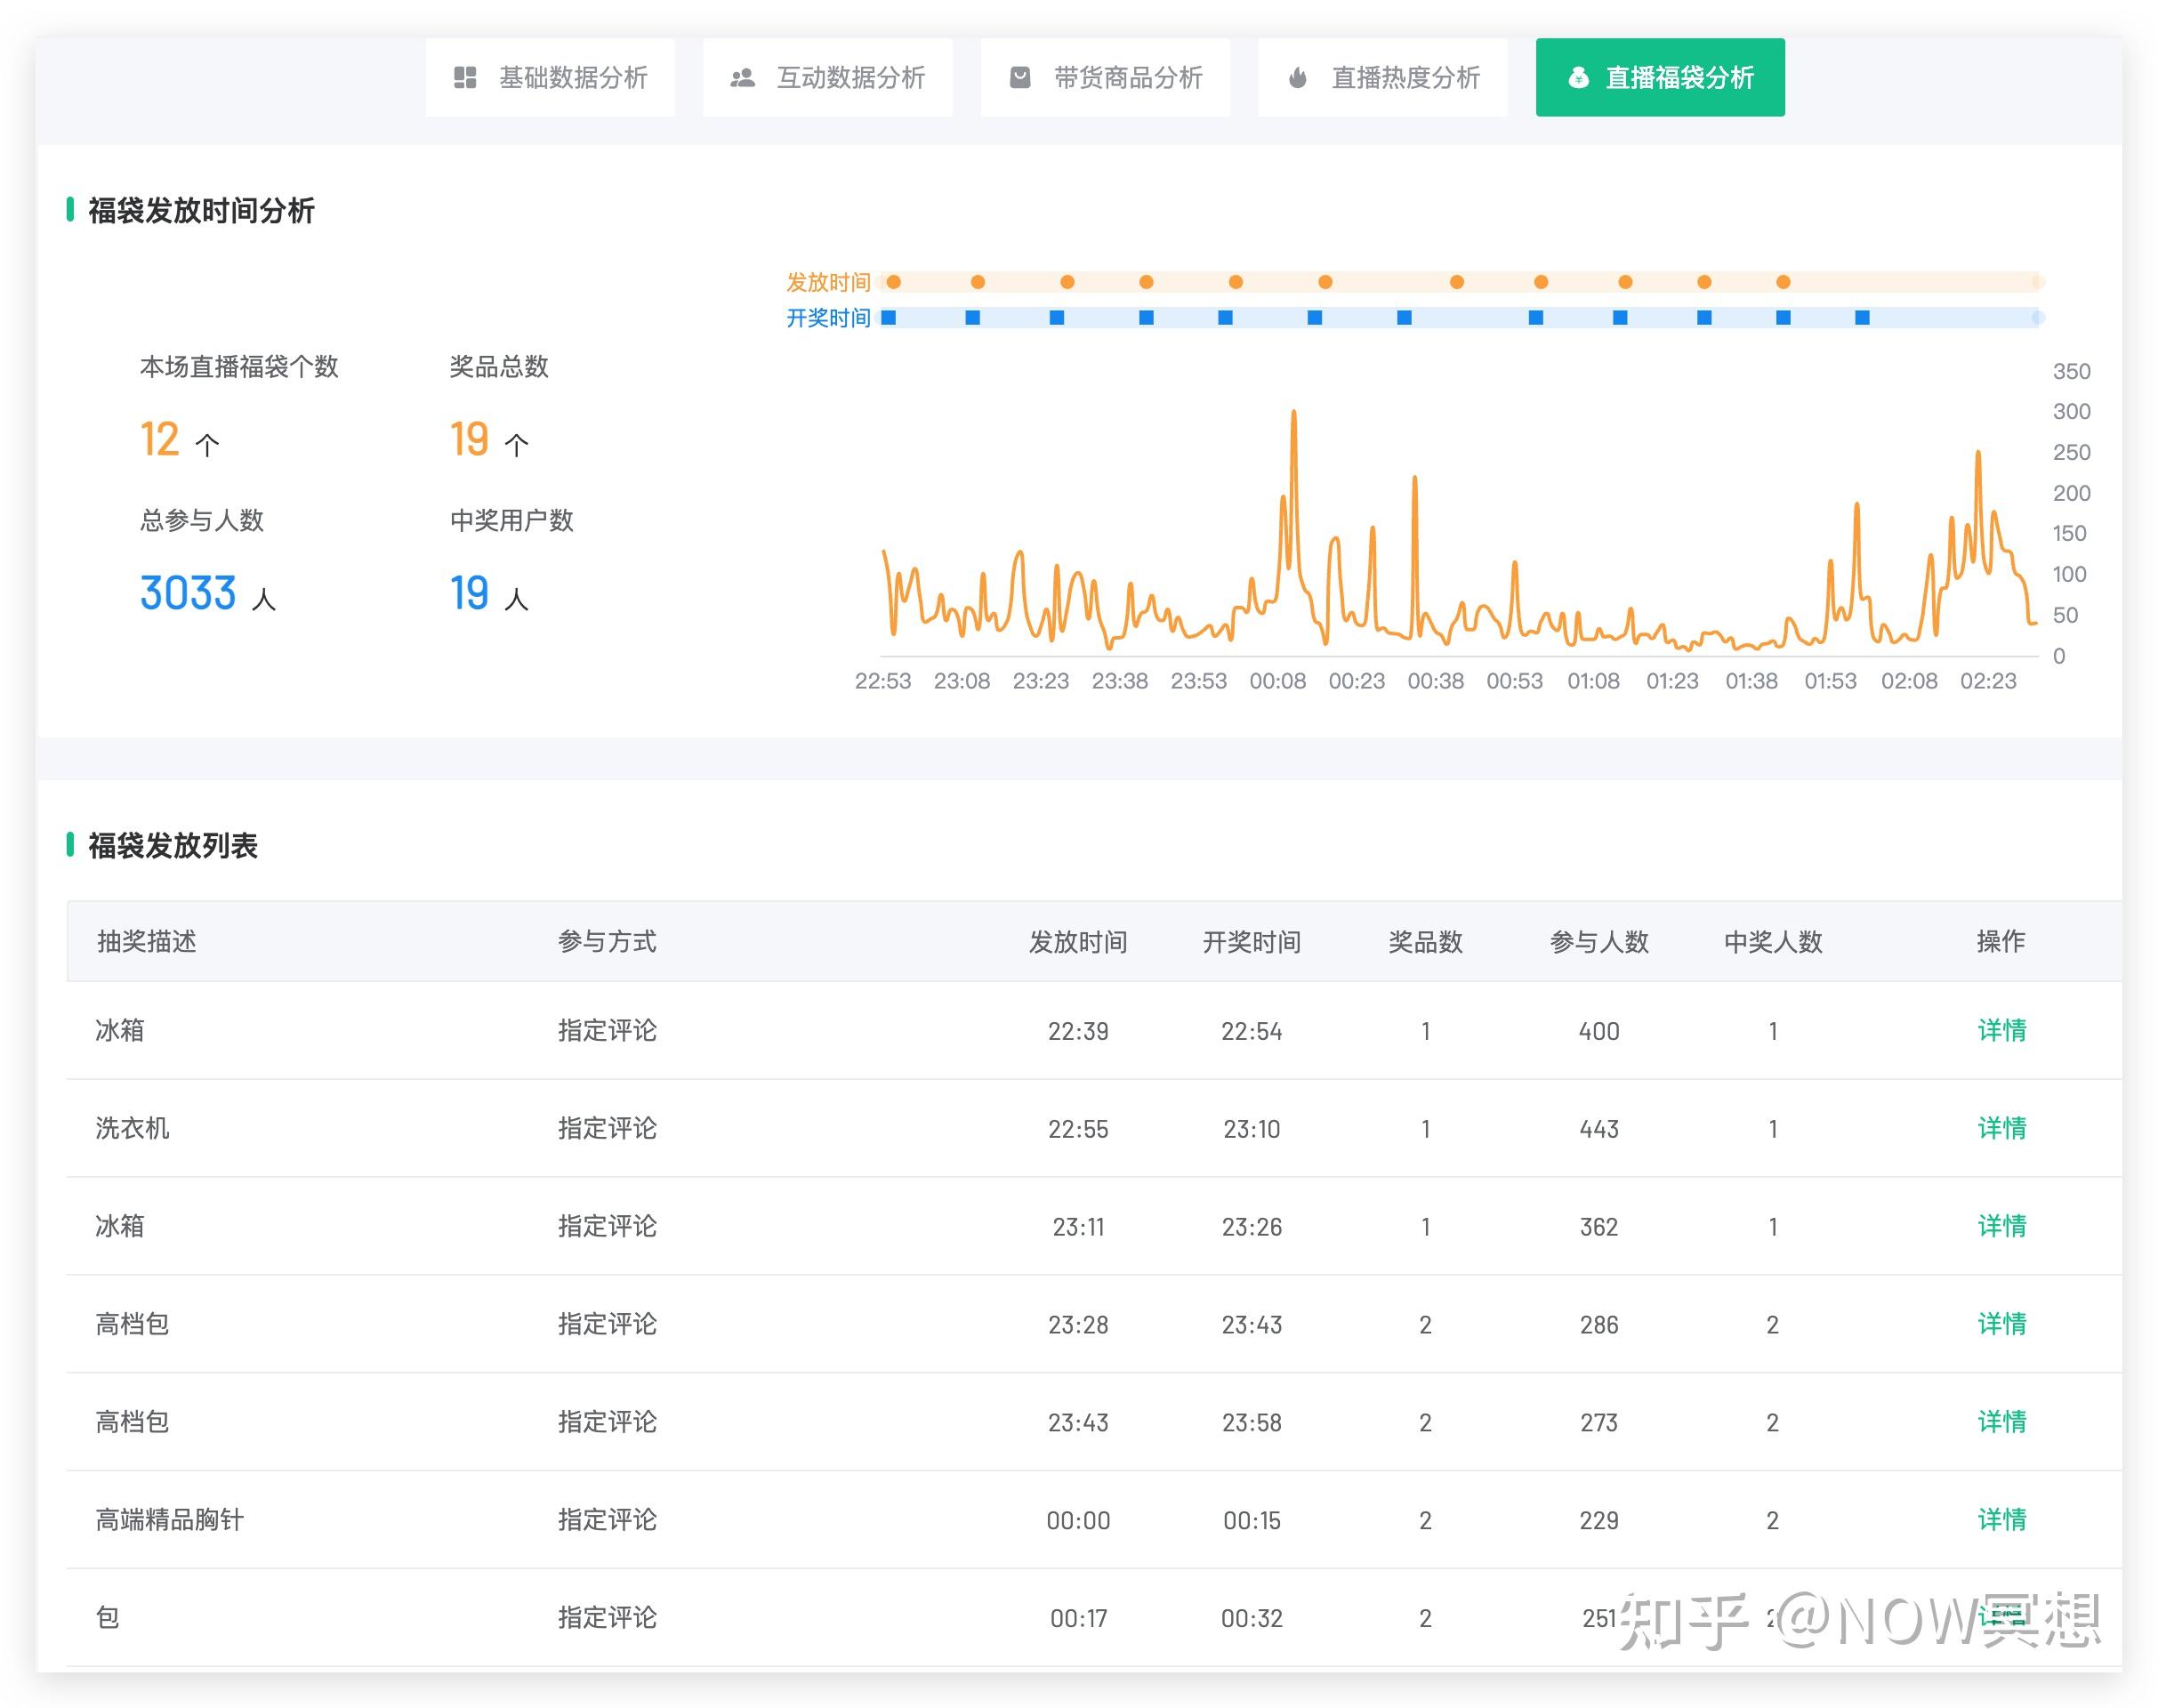Screen dimensions: 2158x1708
Task: Click the 23:10 draw time cell
Action: (1251, 1130)
